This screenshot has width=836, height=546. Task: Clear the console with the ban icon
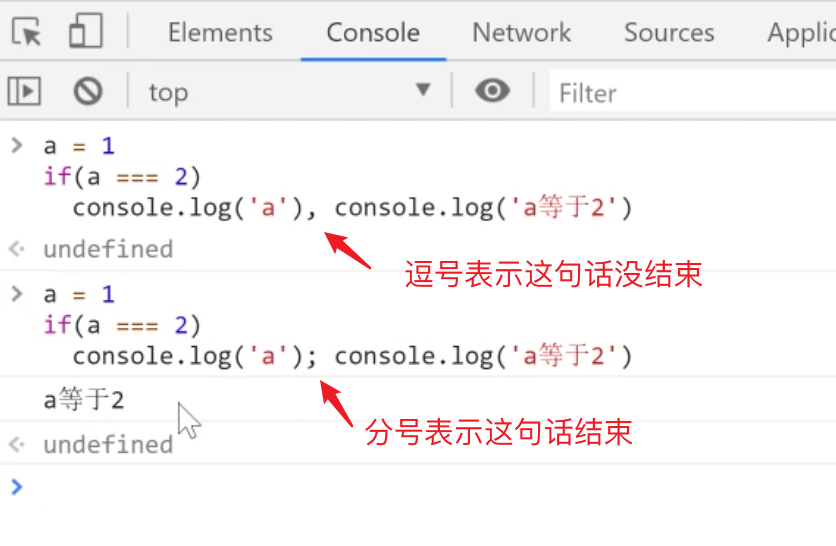click(88, 91)
